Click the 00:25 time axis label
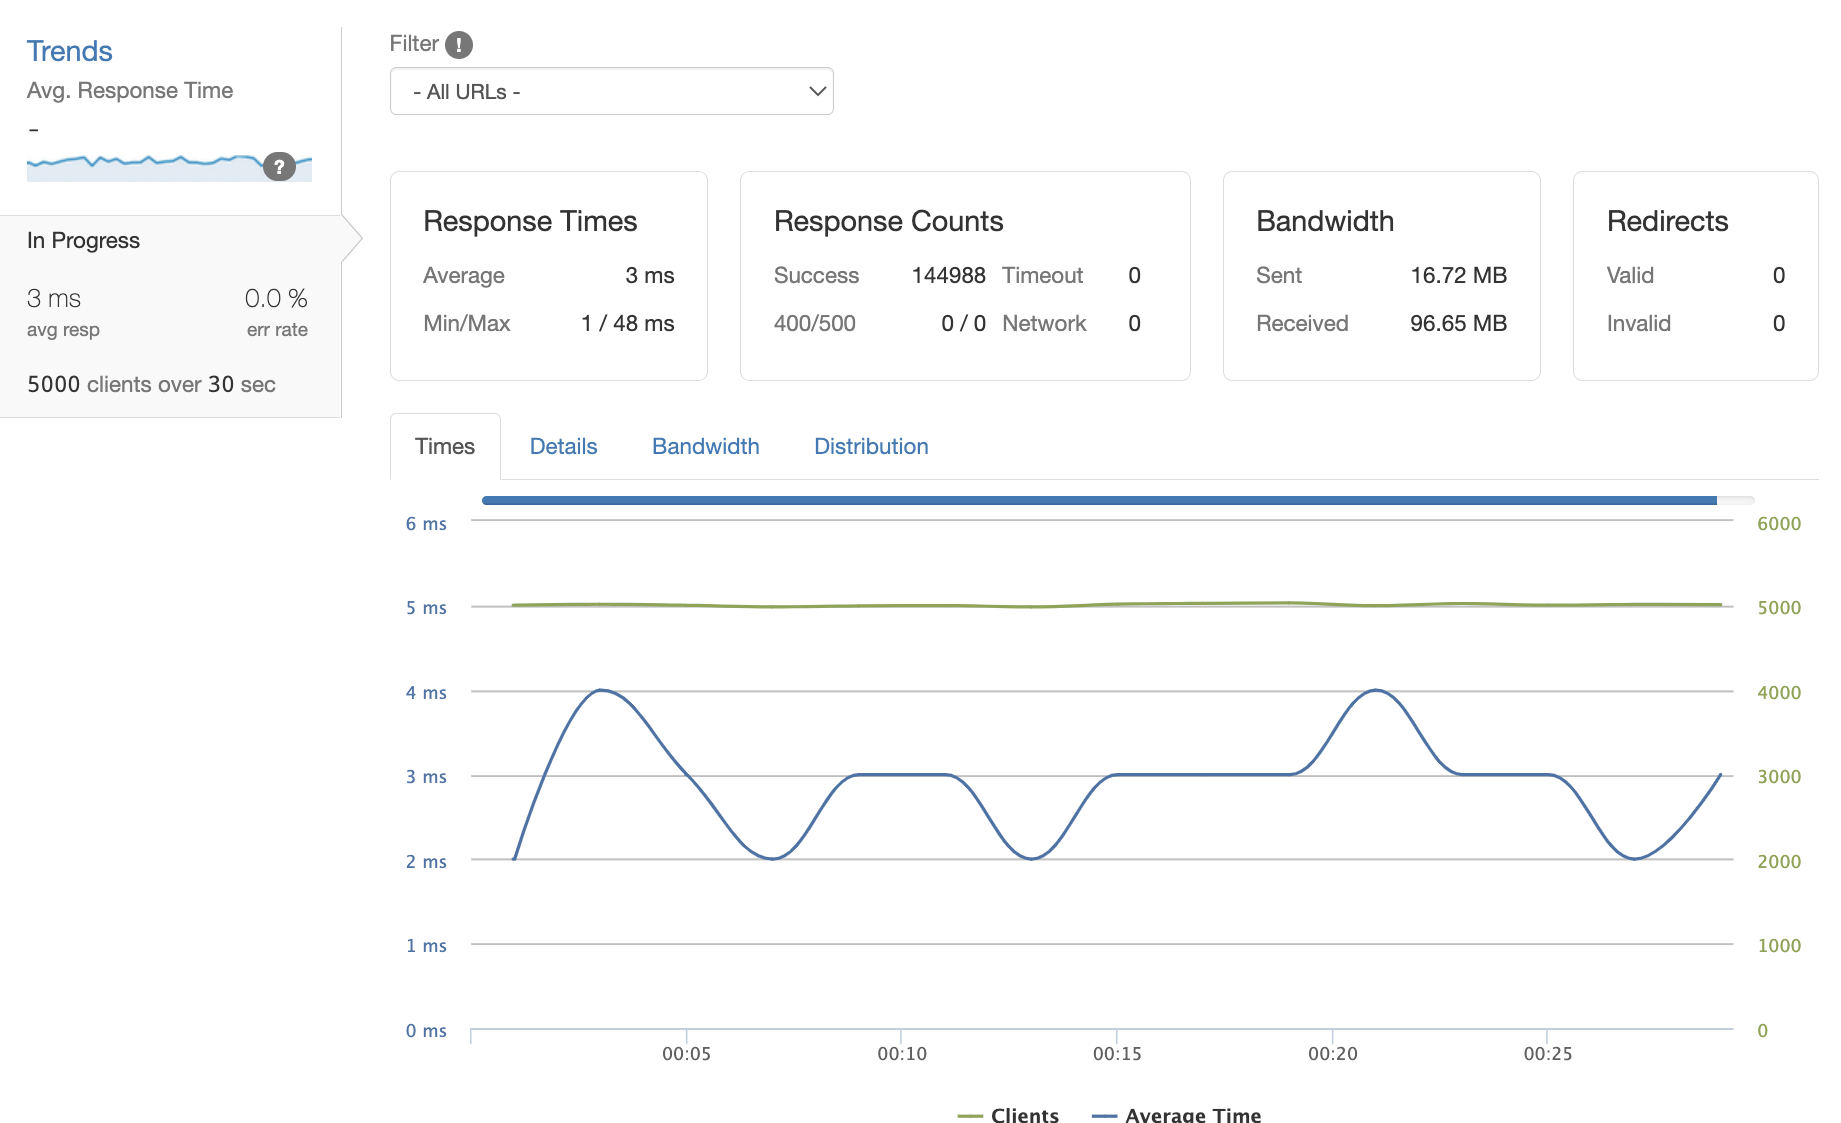Viewport: 1841px width, 1123px height. (1547, 1054)
